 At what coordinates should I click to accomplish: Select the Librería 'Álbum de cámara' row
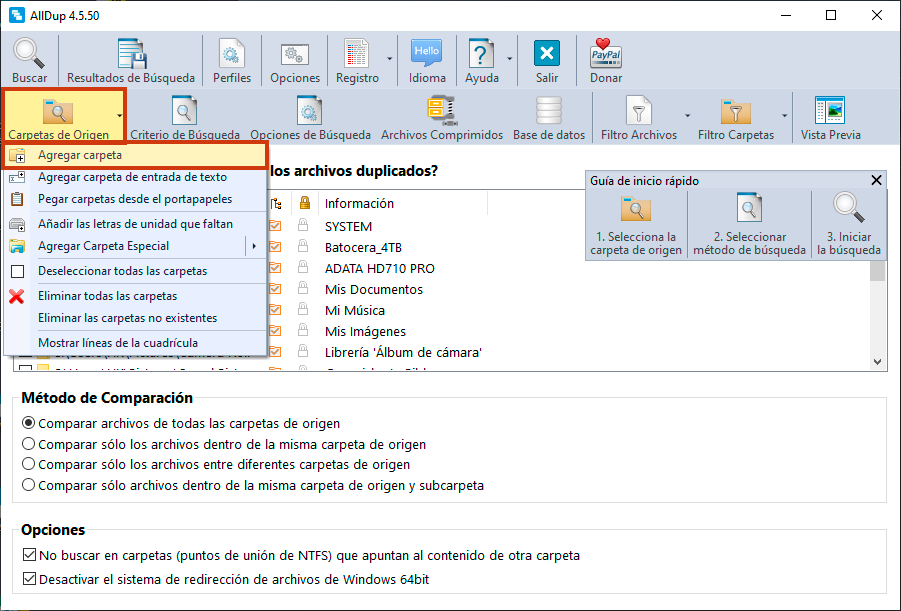click(x=403, y=352)
